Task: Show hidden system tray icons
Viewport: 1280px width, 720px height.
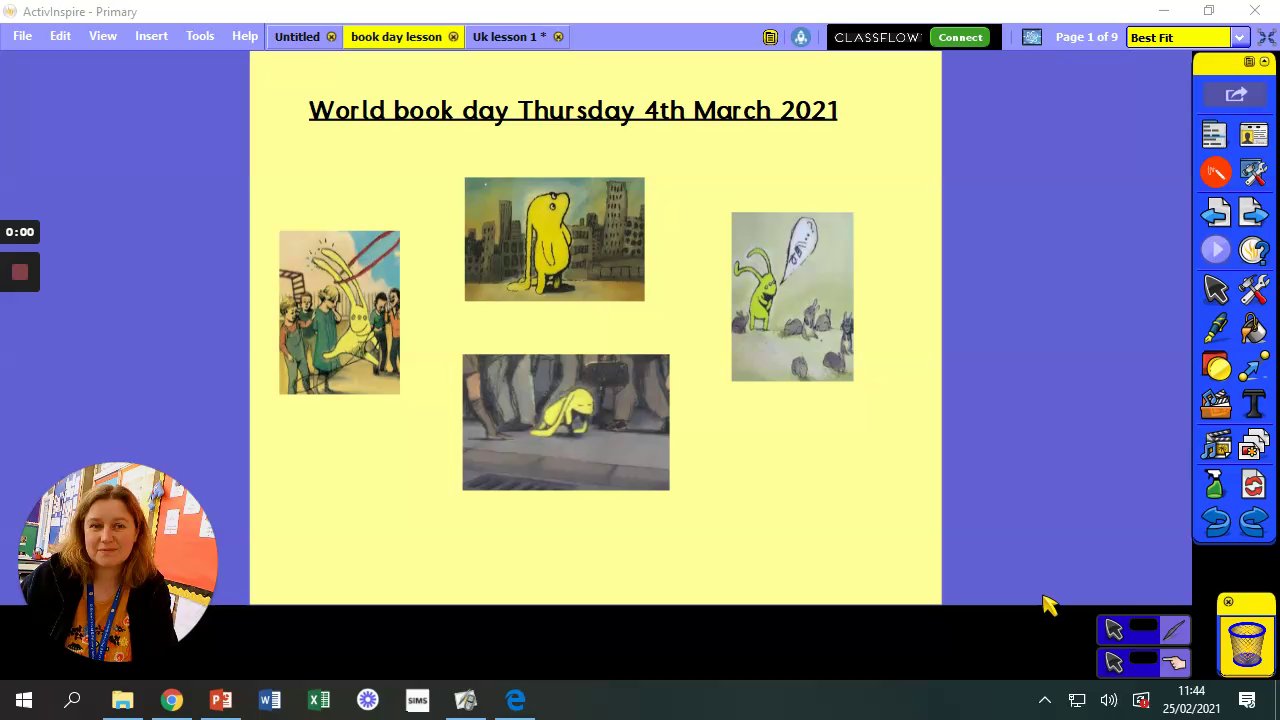Action: pyautogui.click(x=1045, y=700)
